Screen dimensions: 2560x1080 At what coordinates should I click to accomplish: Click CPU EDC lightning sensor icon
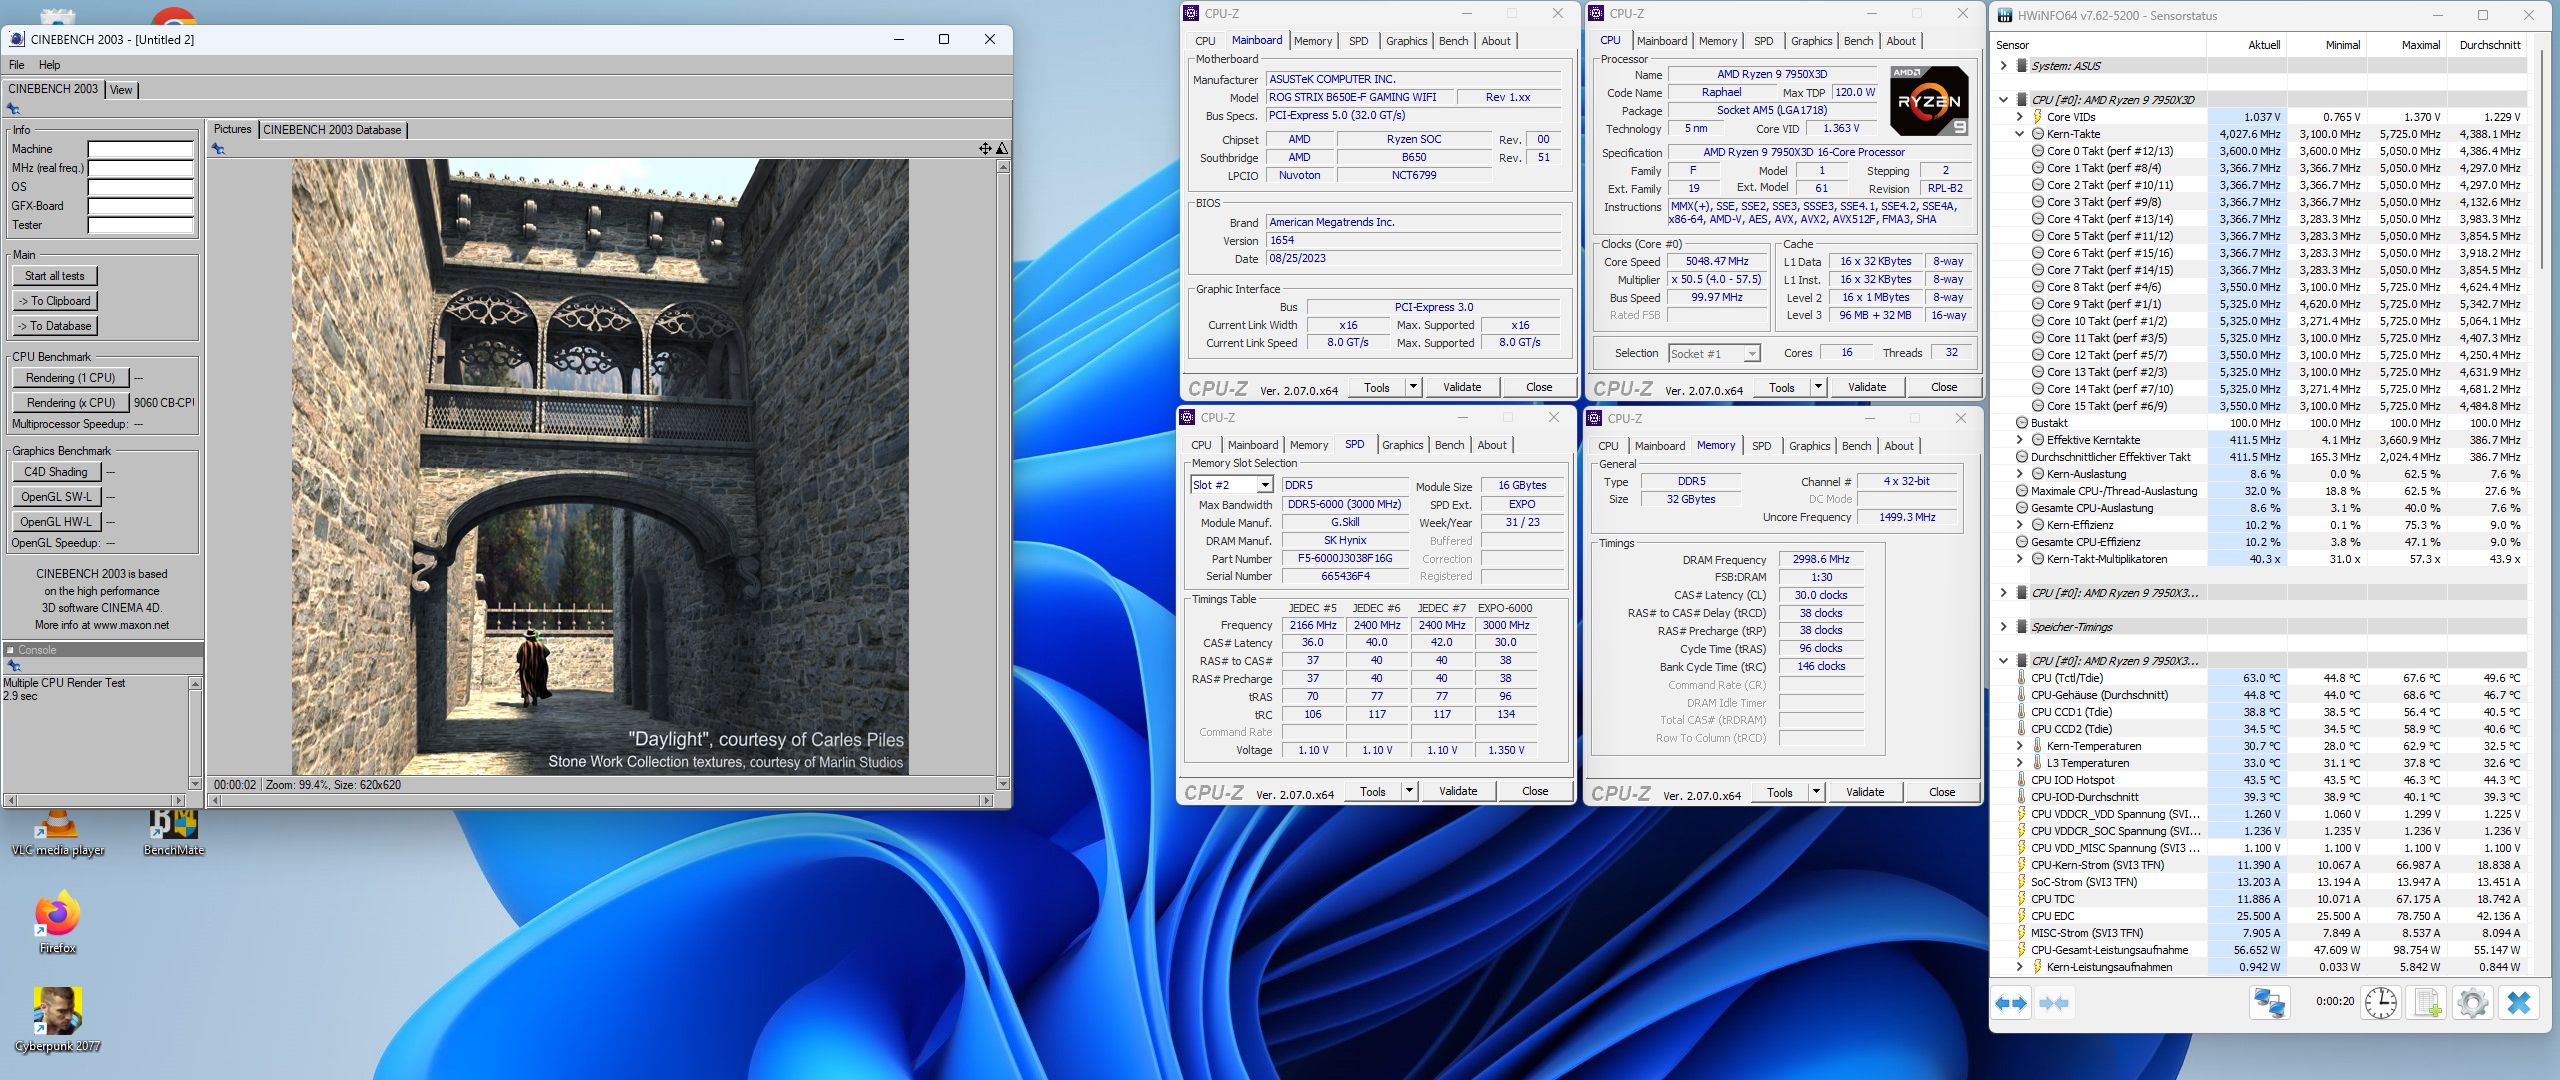point(2021,916)
